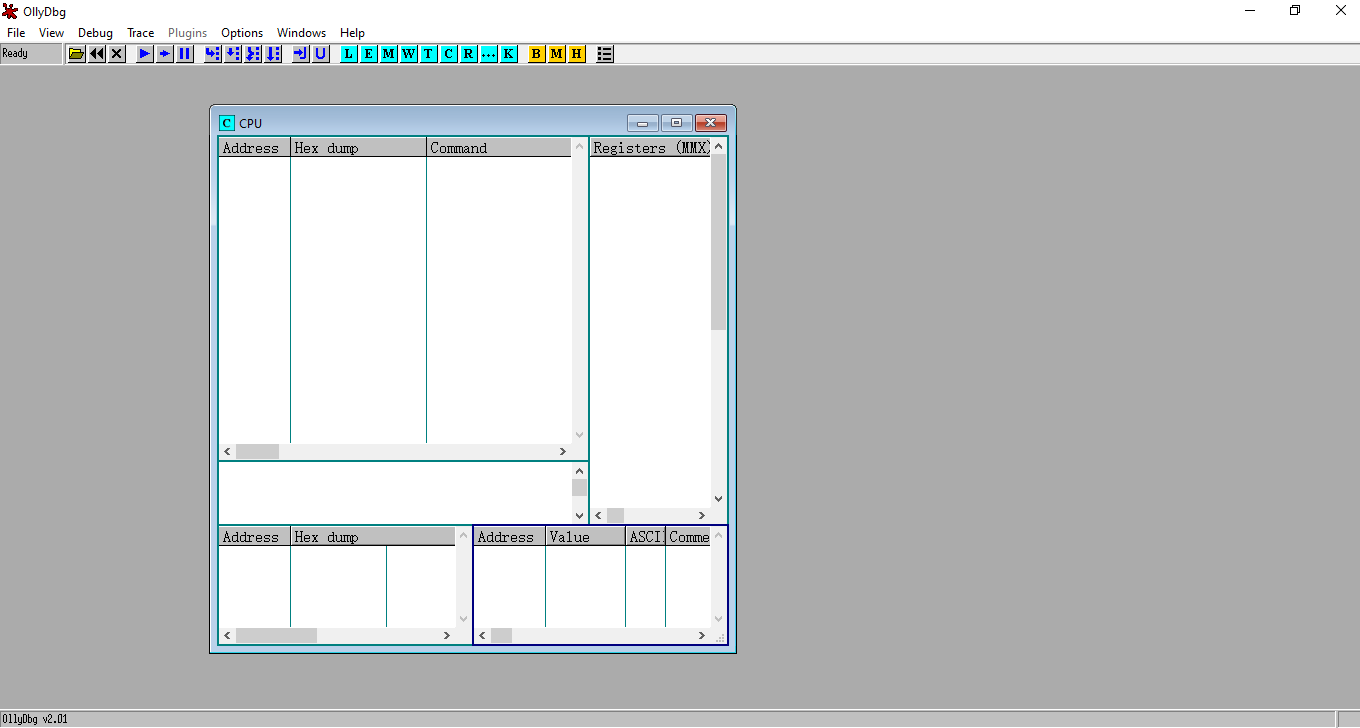Click the Command column header

pyautogui.click(x=499, y=148)
